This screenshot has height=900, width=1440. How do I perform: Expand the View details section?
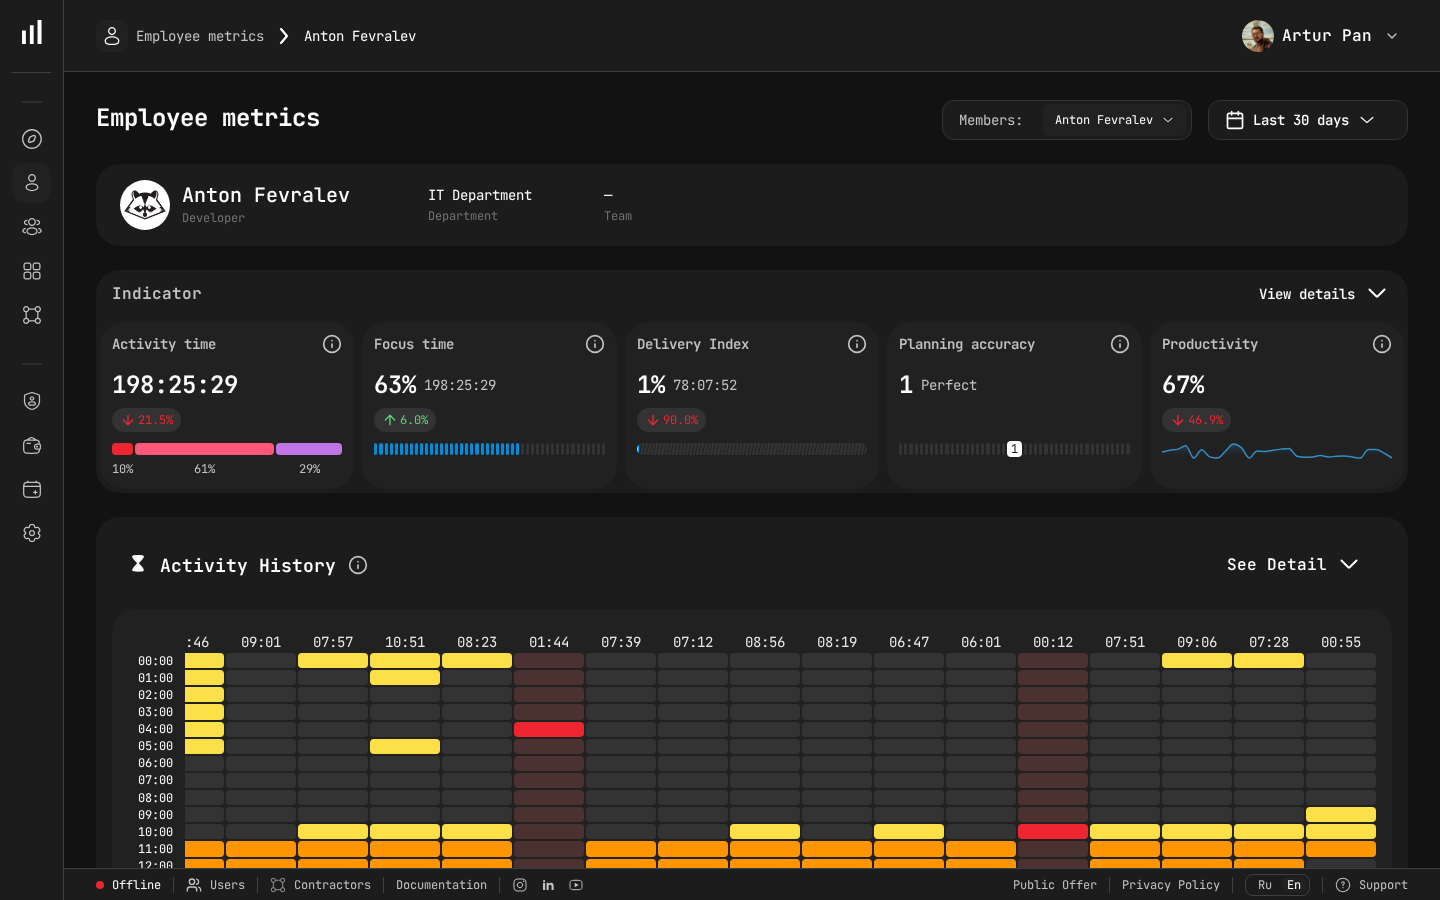pyautogui.click(x=1322, y=294)
